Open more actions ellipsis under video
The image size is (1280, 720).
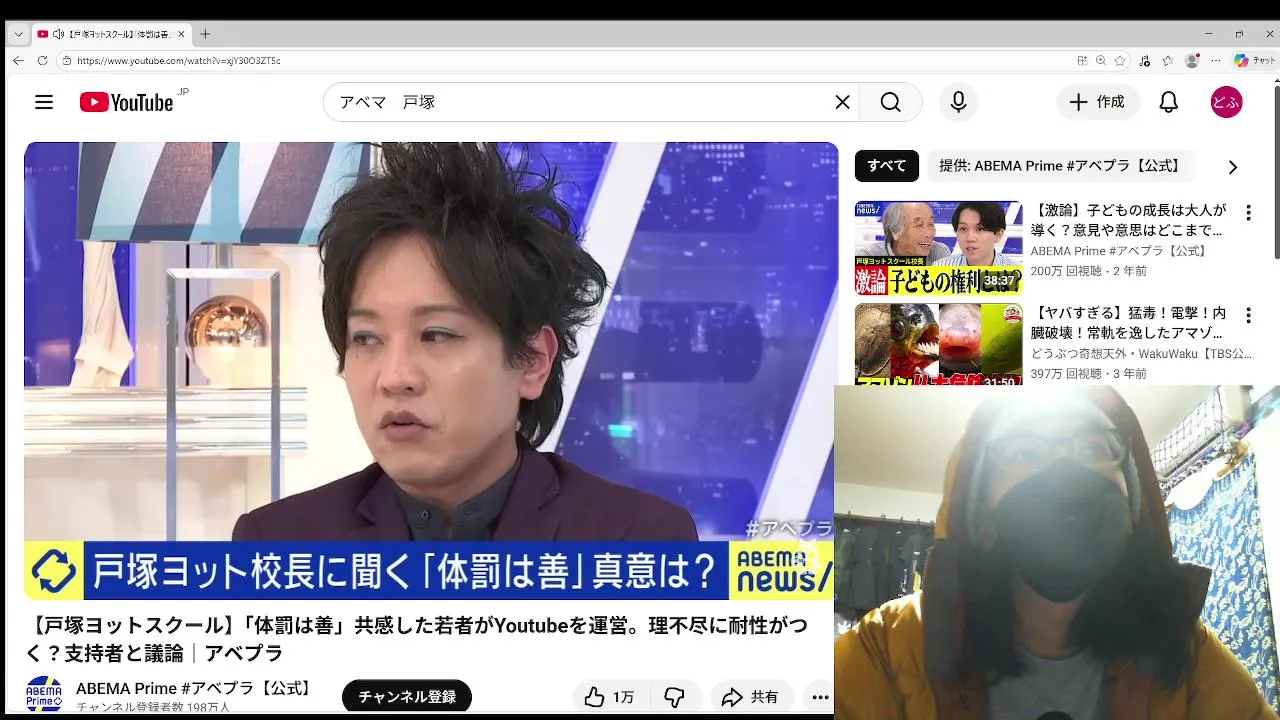click(x=820, y=697)
